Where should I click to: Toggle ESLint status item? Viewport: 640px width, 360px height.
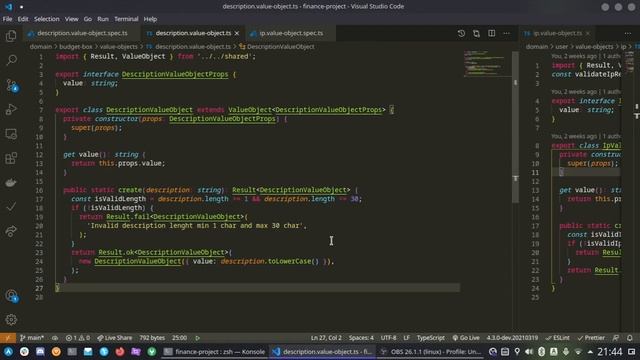point(558,338)
